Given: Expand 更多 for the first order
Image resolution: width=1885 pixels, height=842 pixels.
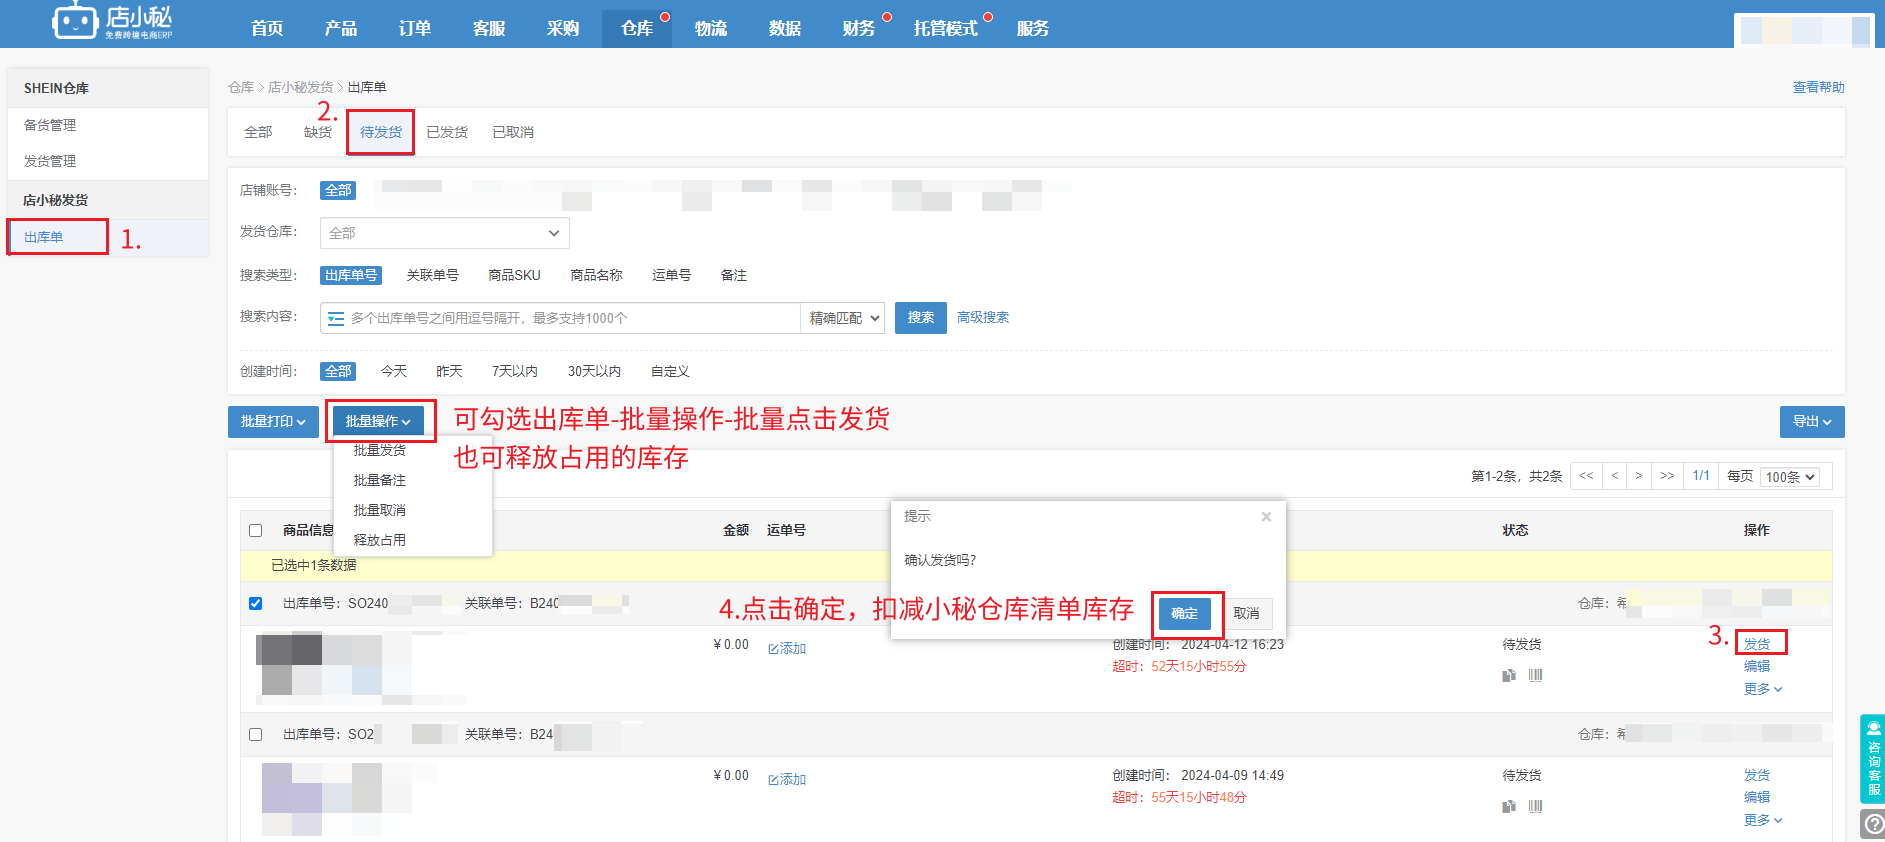Looking at the screenshot, I should point(1763,689).
